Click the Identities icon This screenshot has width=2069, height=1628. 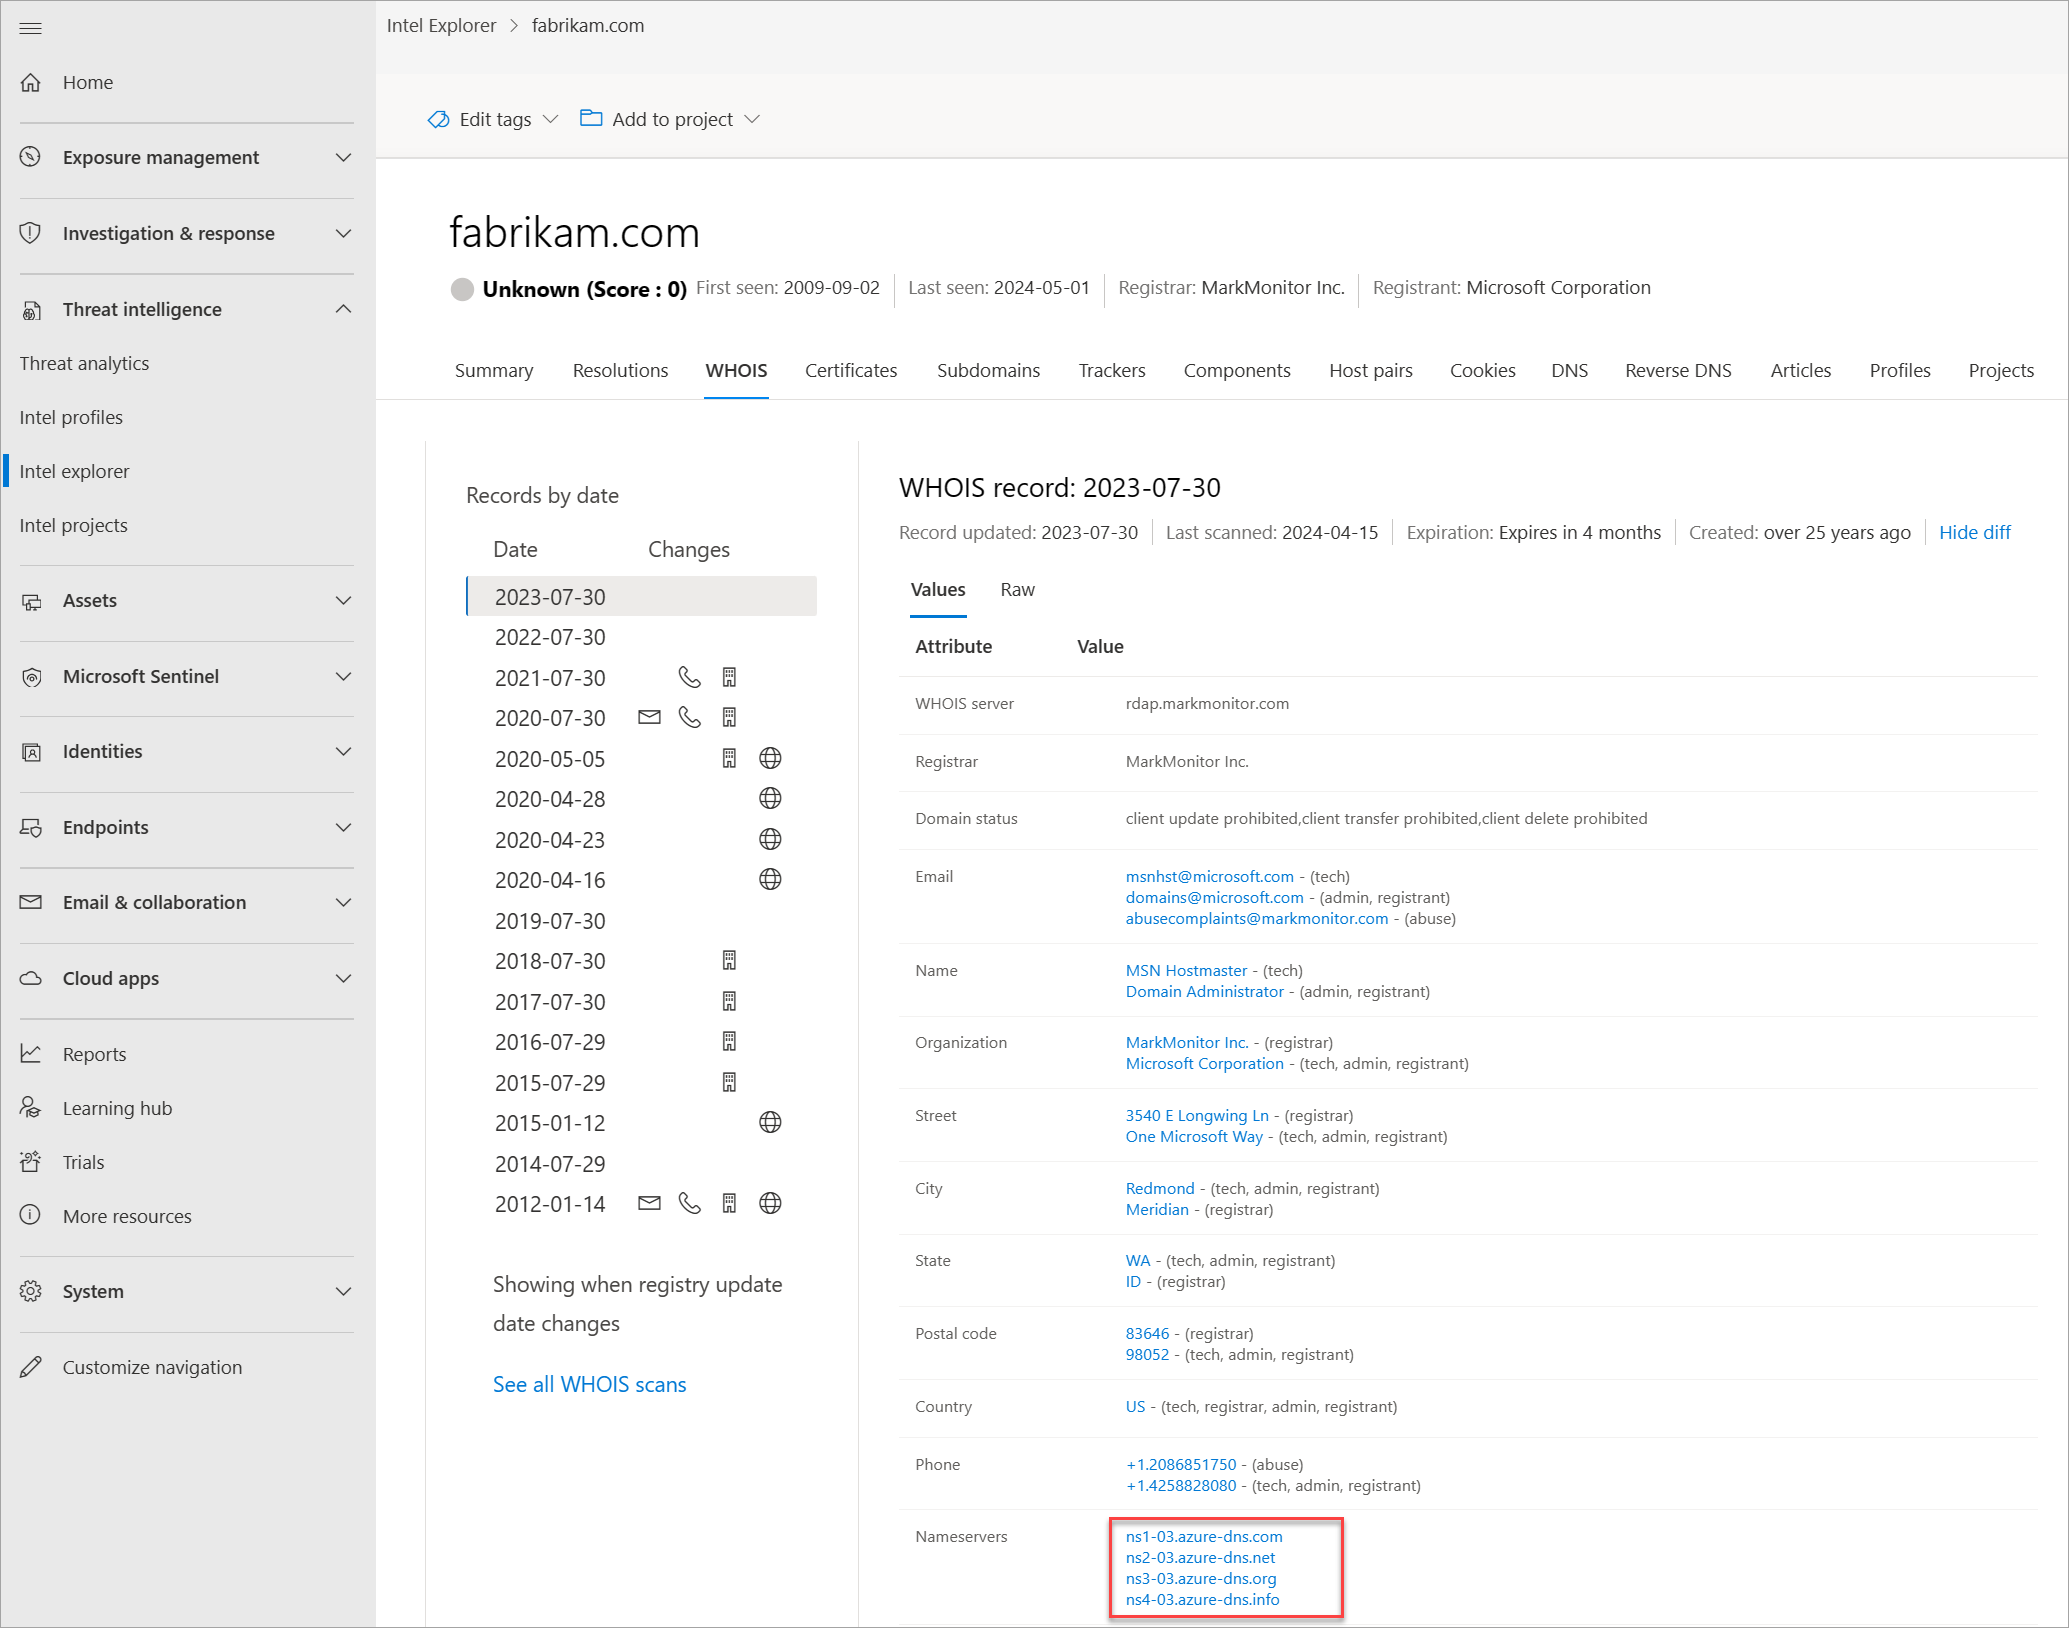pos(31,751)
